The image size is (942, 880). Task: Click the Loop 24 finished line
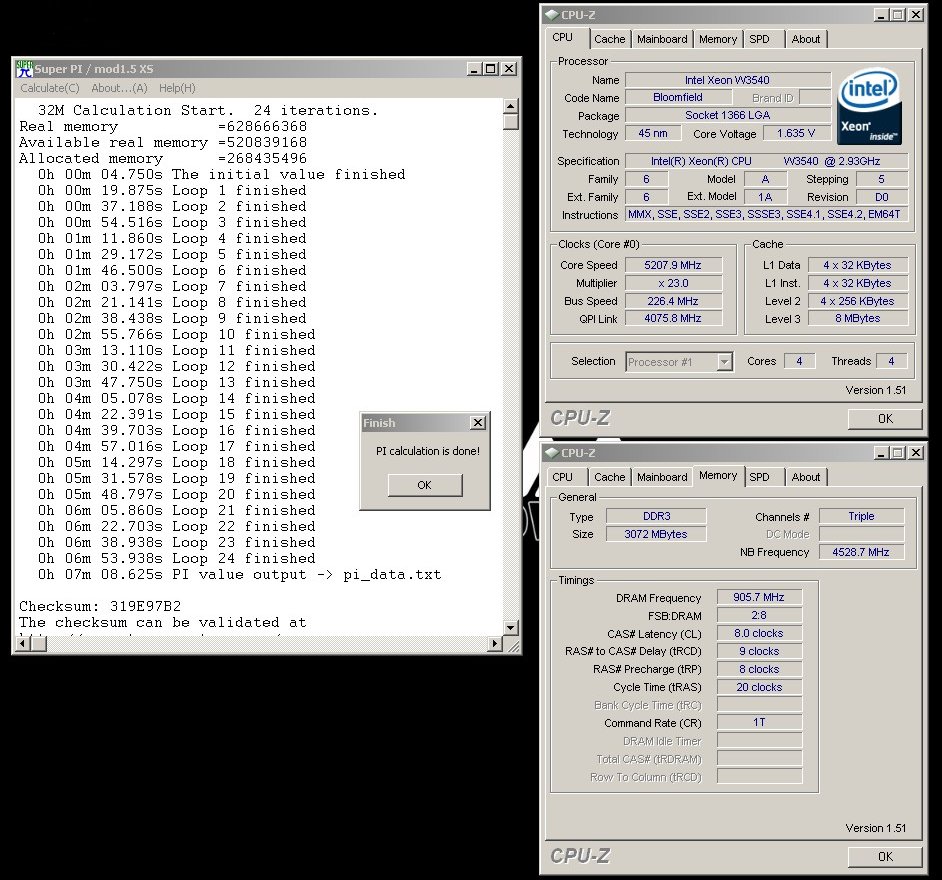pos(177,559)
